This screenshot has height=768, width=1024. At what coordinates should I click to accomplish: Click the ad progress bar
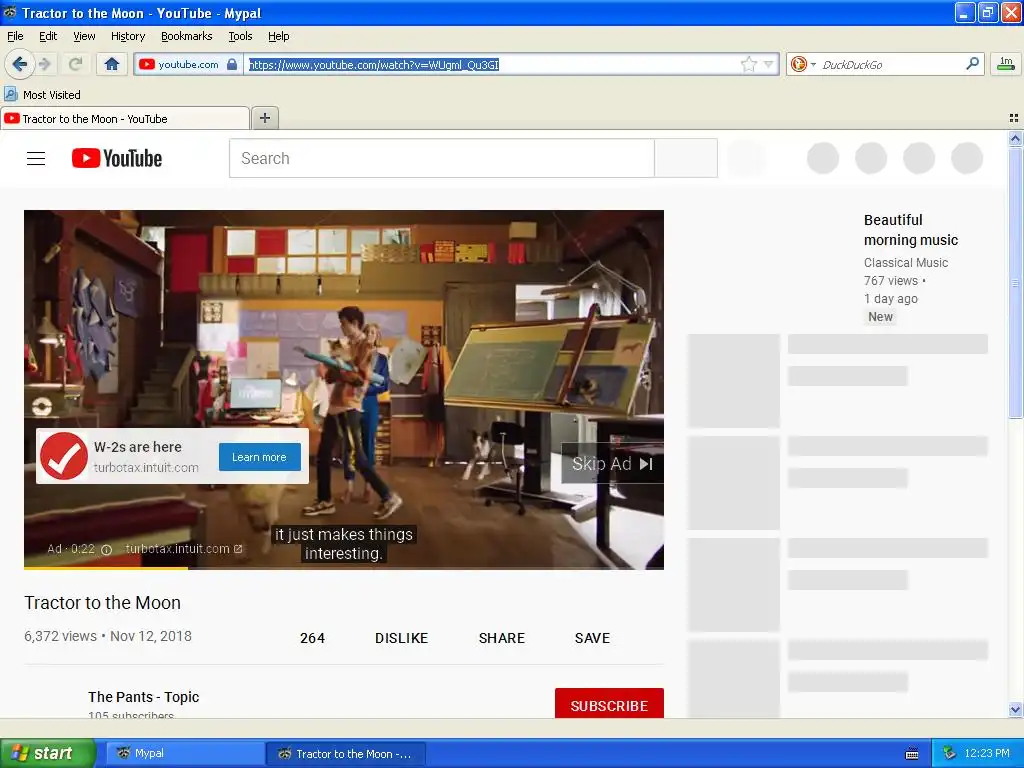click(x=344, y=568)
